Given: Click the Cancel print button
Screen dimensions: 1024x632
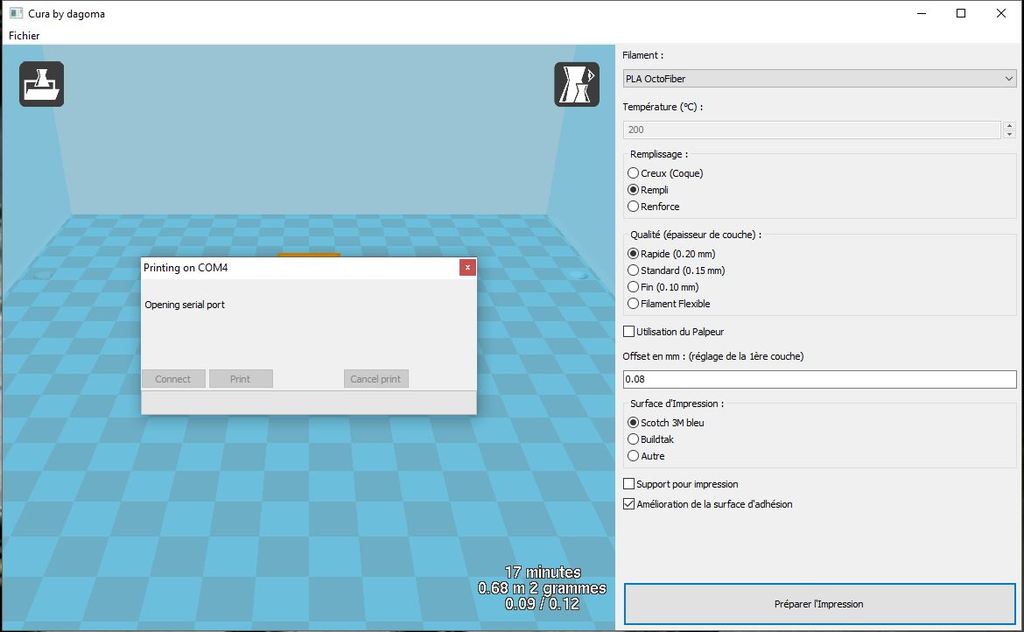Looking at the screenshot, I should coord(376,379).
